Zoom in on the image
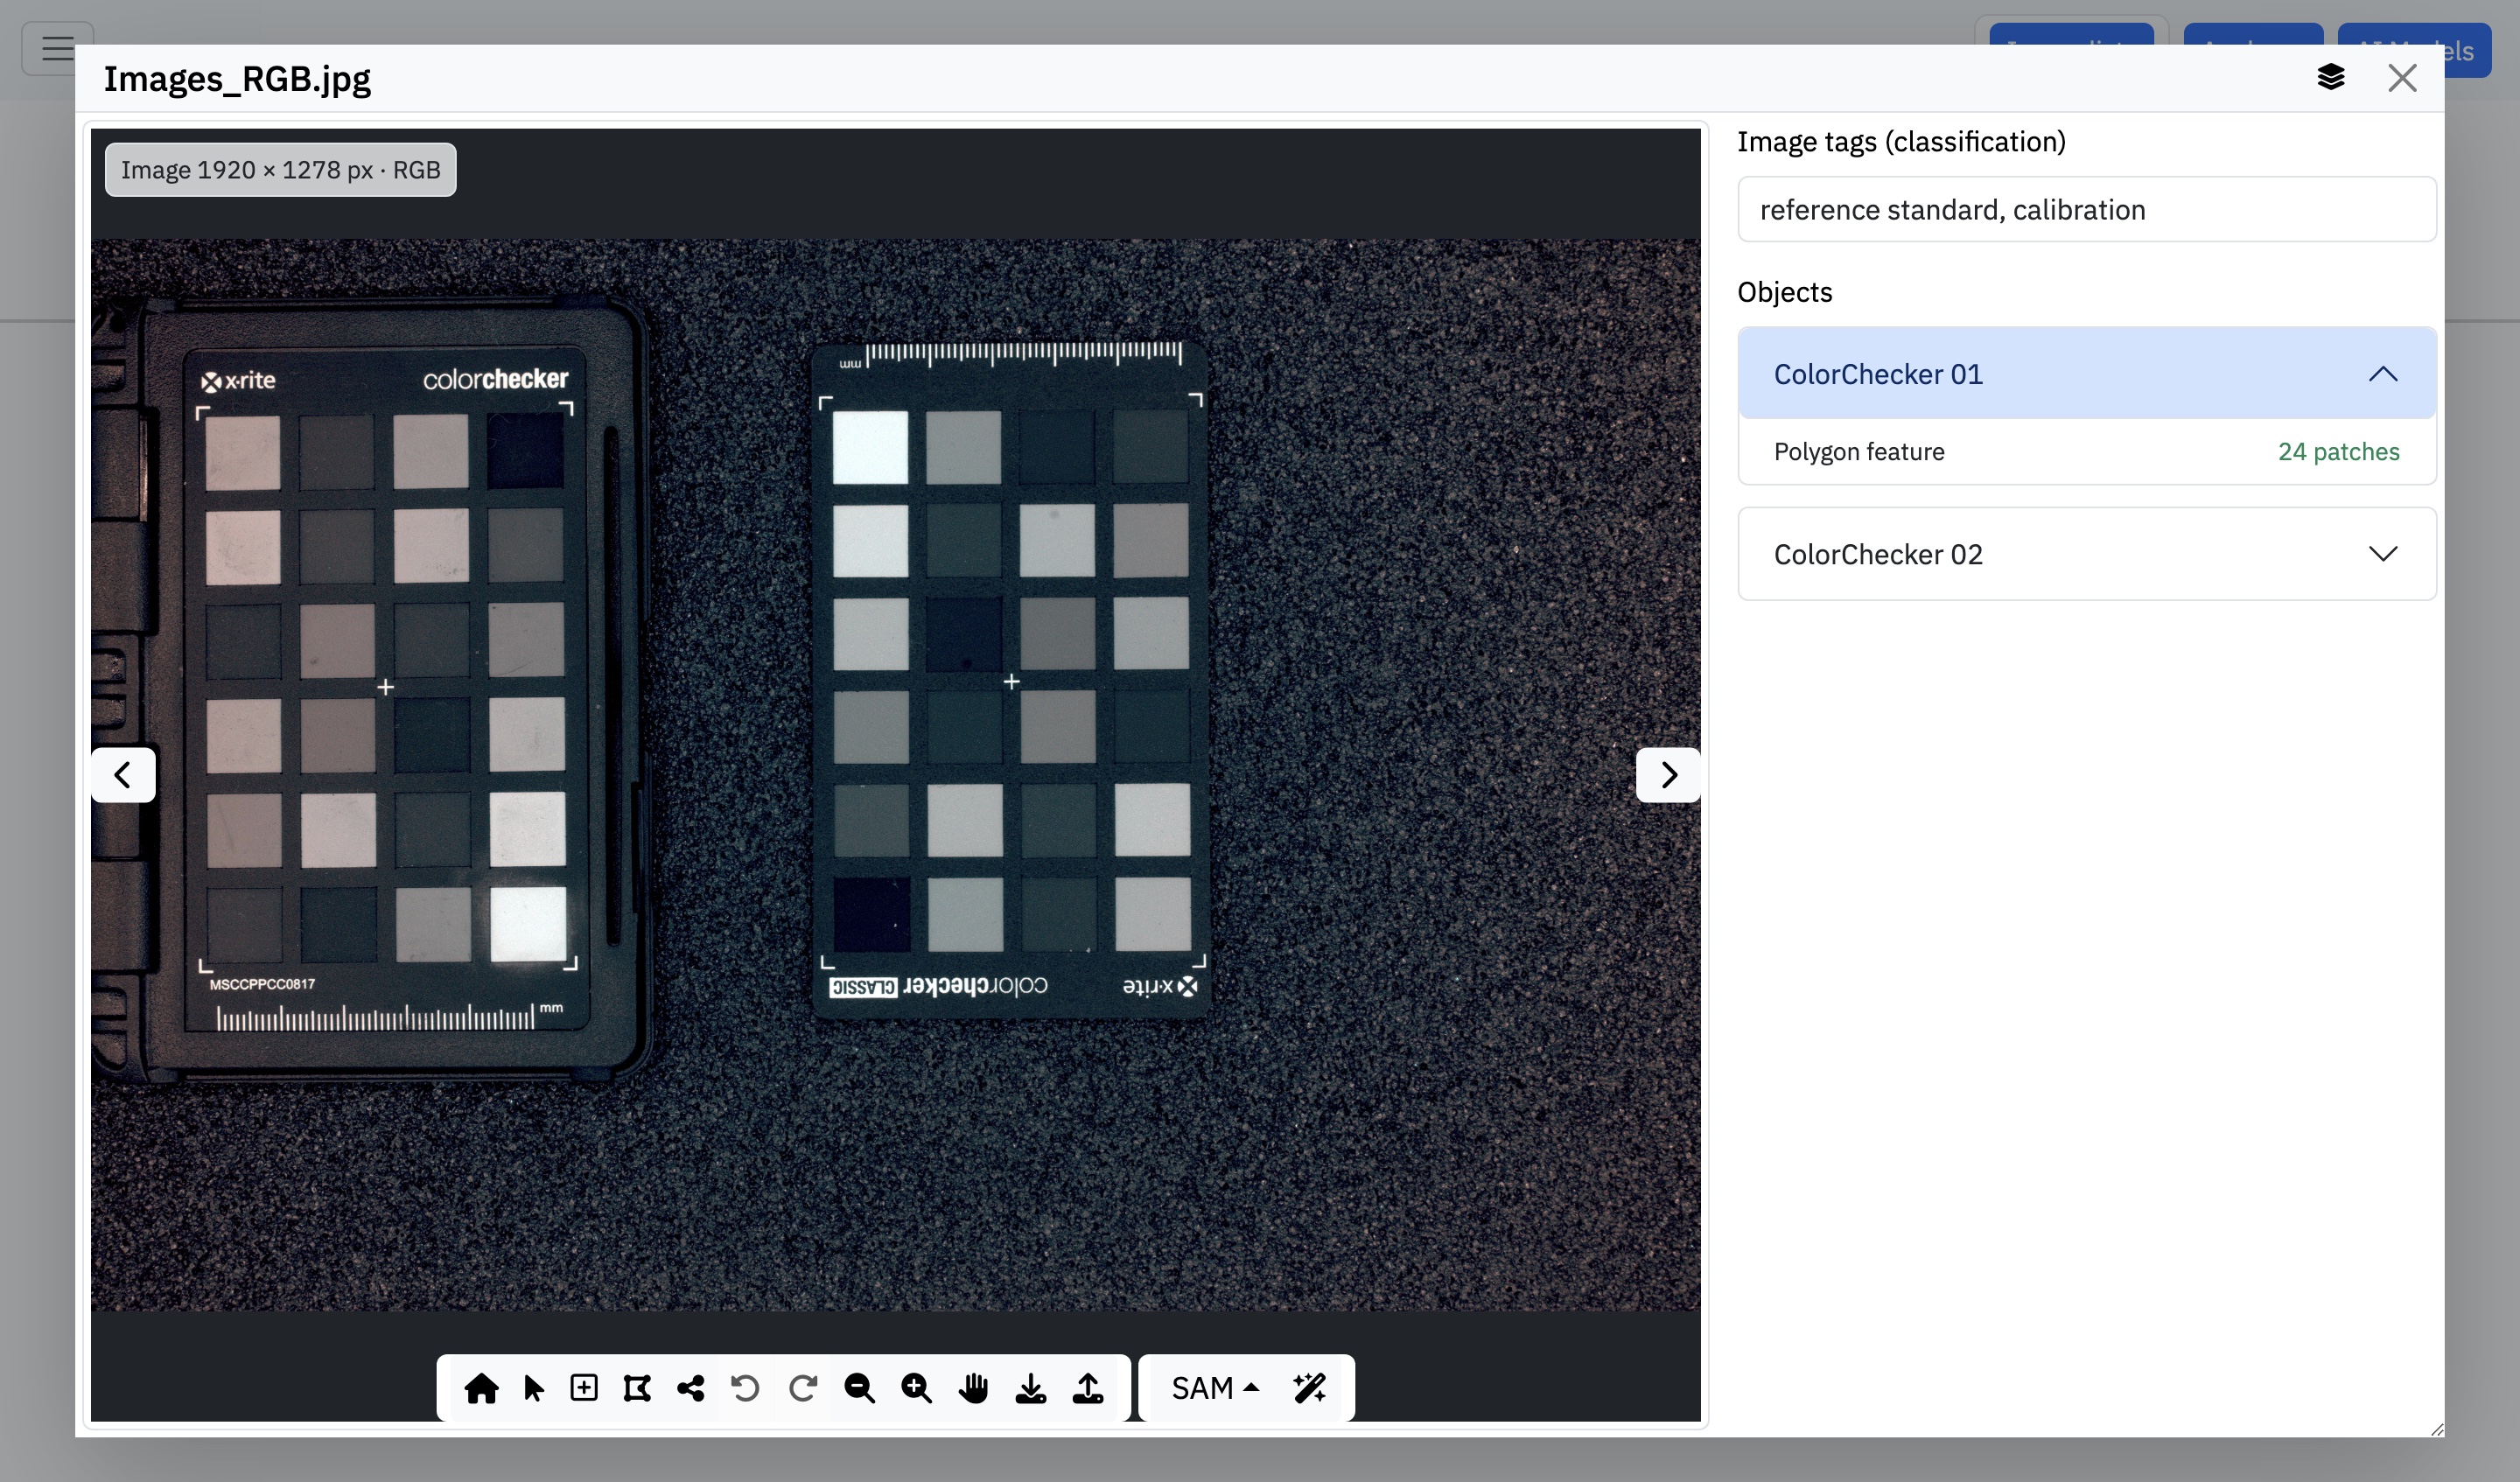This screenshot has height=1482, width=2520. (916, 1388)
